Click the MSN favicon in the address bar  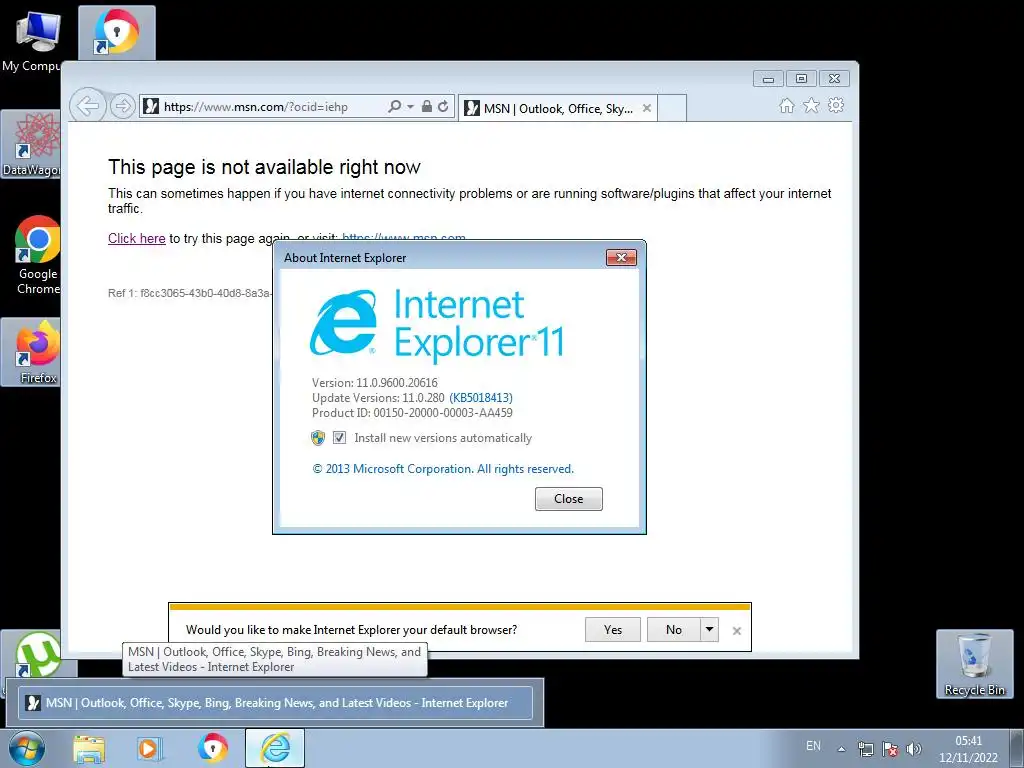pos(151,106)
